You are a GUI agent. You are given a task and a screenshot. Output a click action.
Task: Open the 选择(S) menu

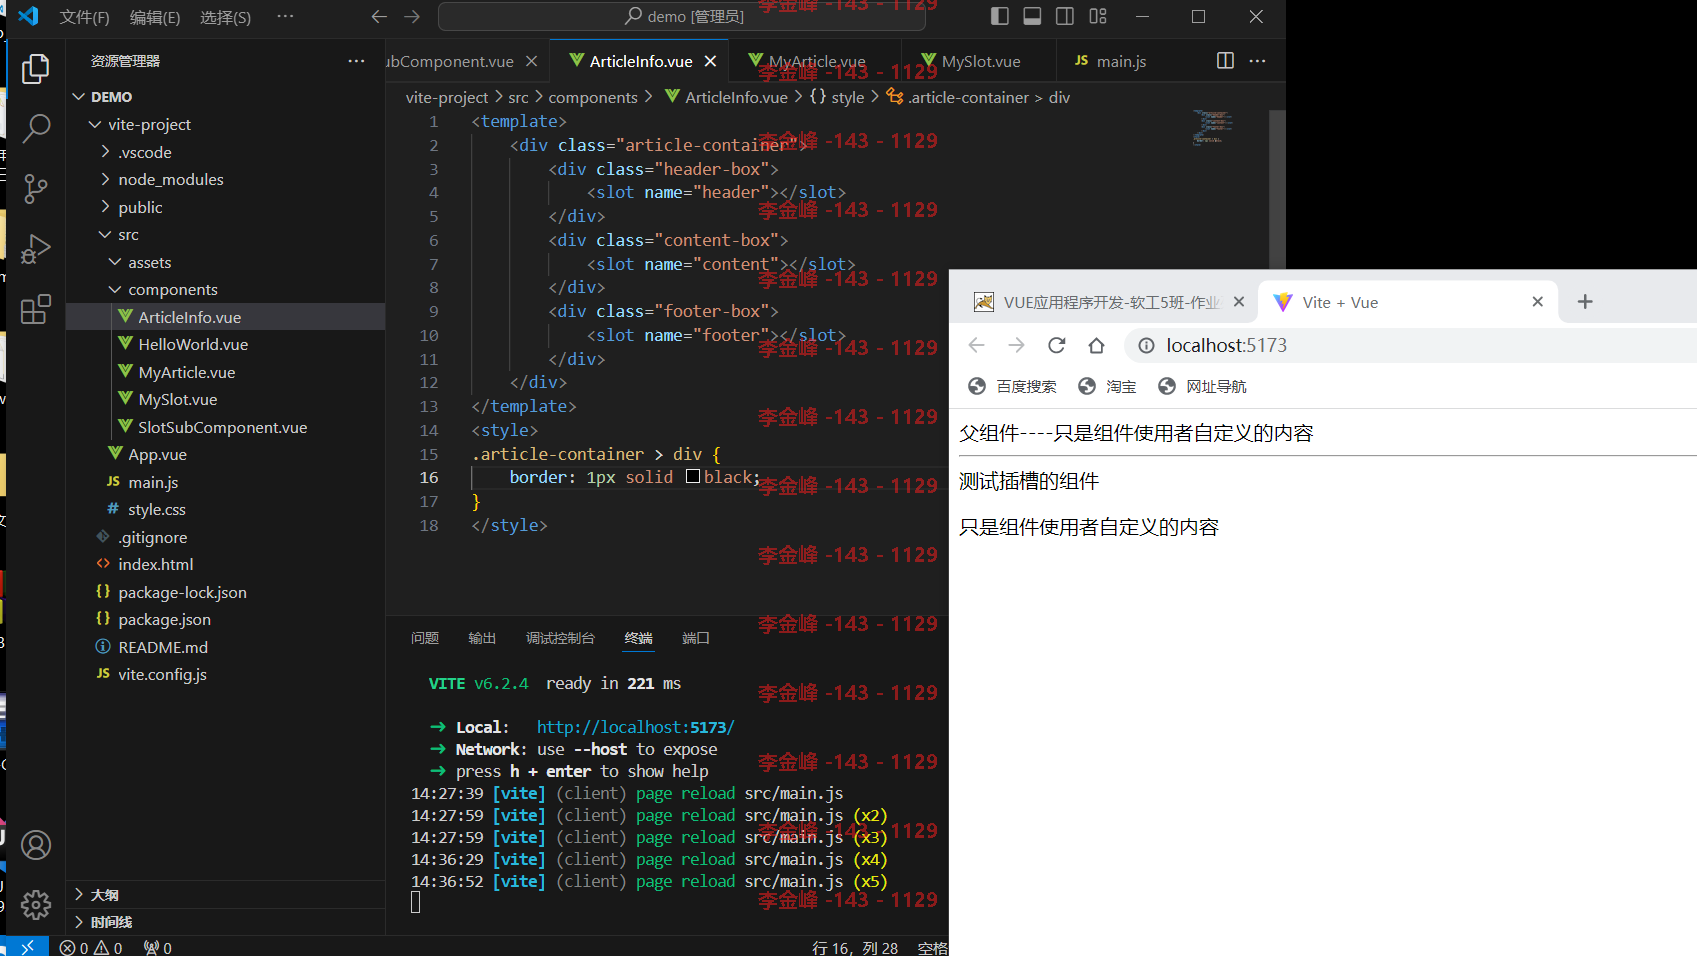tap(225, 17)
